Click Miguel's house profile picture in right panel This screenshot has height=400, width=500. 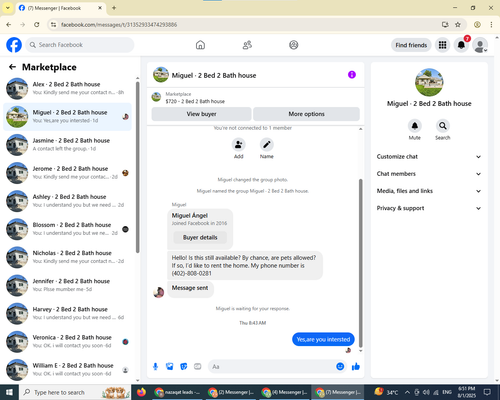429,82
